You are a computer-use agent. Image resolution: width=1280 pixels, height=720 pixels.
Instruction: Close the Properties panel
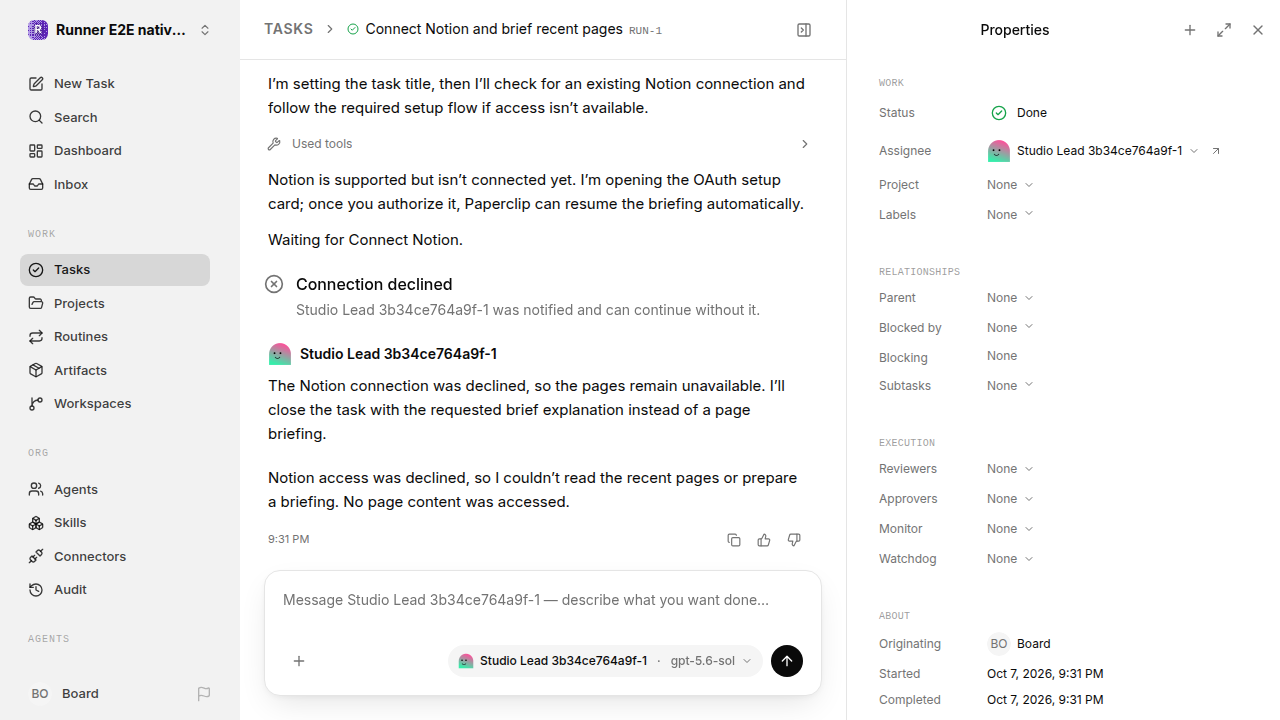click(x=1258, y=30)
